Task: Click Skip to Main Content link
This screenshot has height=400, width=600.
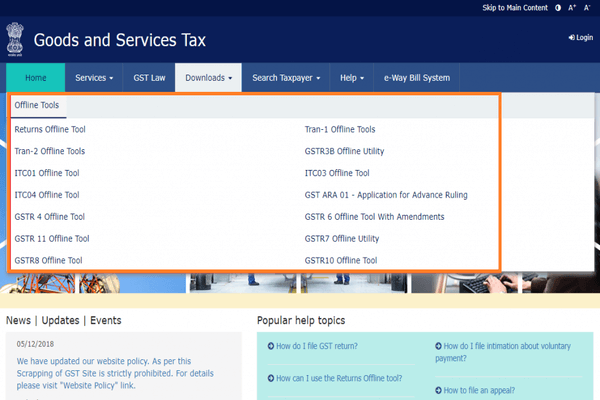Action: pos(515,8)
